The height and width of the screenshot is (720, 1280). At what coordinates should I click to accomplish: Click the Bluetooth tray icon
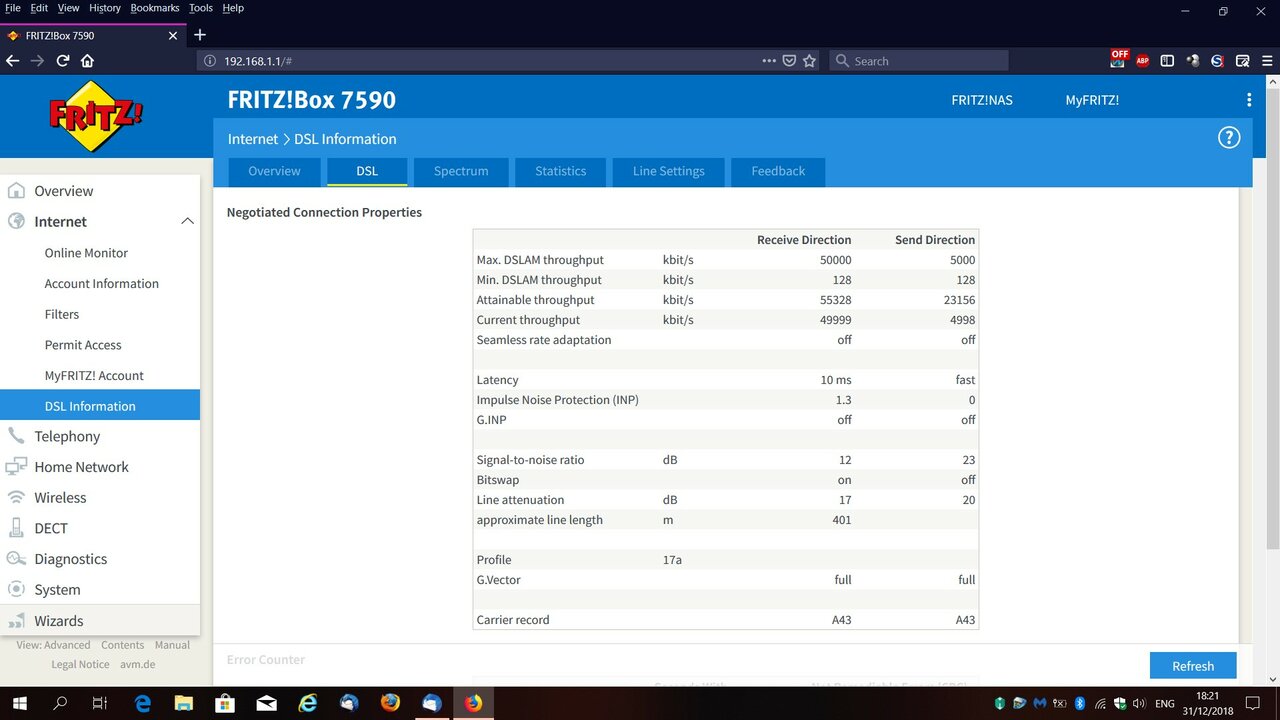[1080, 703]
